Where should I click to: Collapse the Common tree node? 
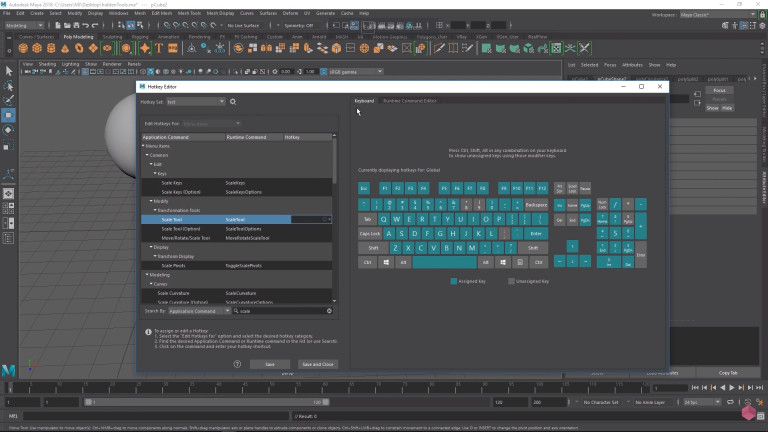pyautogui.click(x=147, y=155)
